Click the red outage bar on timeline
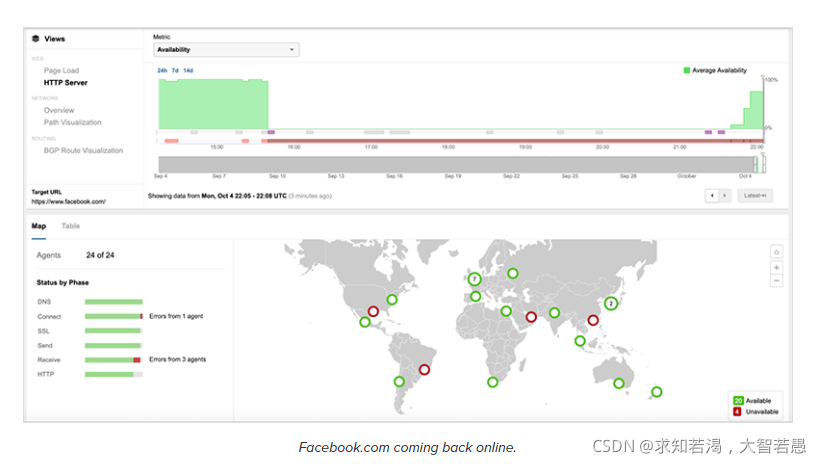This screenshot has width=822, height=464. [515, 141]
